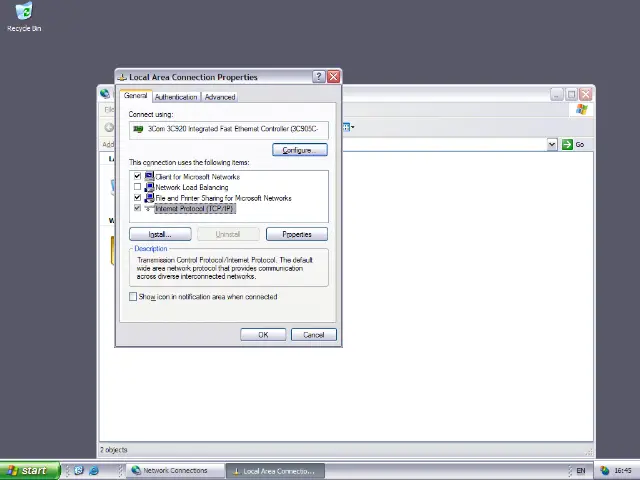This screenshot has width=640, height=480.
Task: Open the Recycle Bin desktop icon
Action: (x=24, y=17)
